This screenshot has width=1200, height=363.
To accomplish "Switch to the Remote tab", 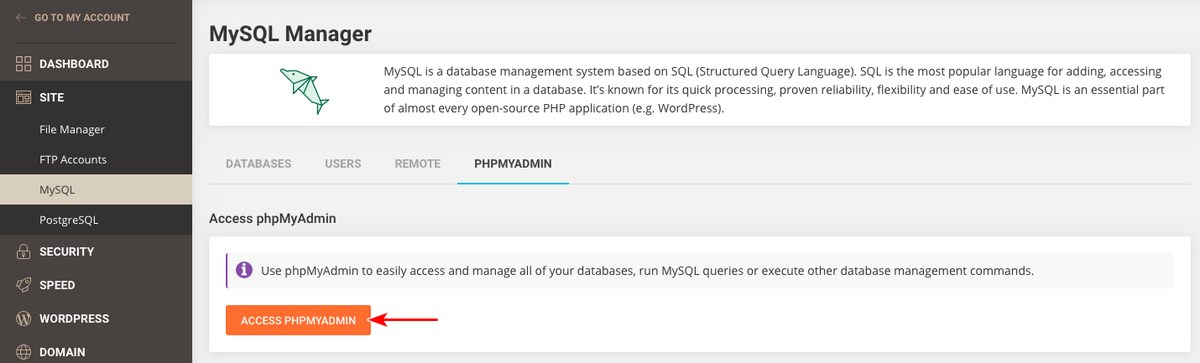I will 417,163.
